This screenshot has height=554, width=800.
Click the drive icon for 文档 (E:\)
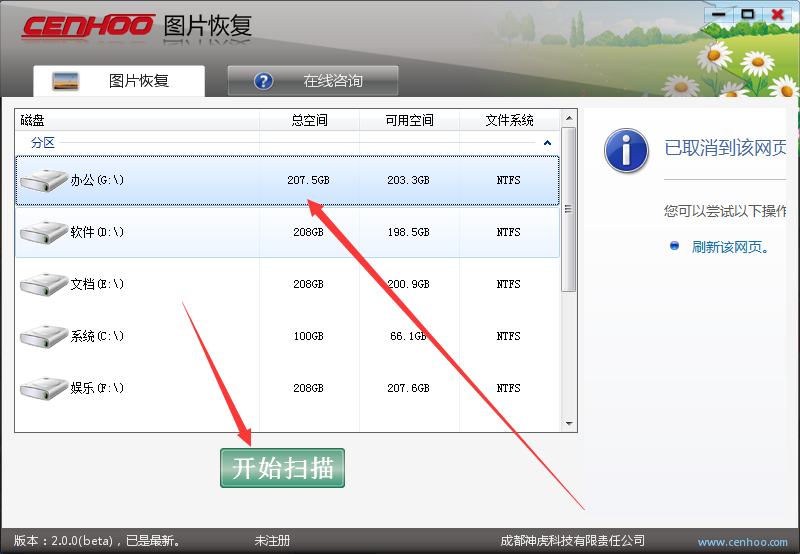coord(44,284)
